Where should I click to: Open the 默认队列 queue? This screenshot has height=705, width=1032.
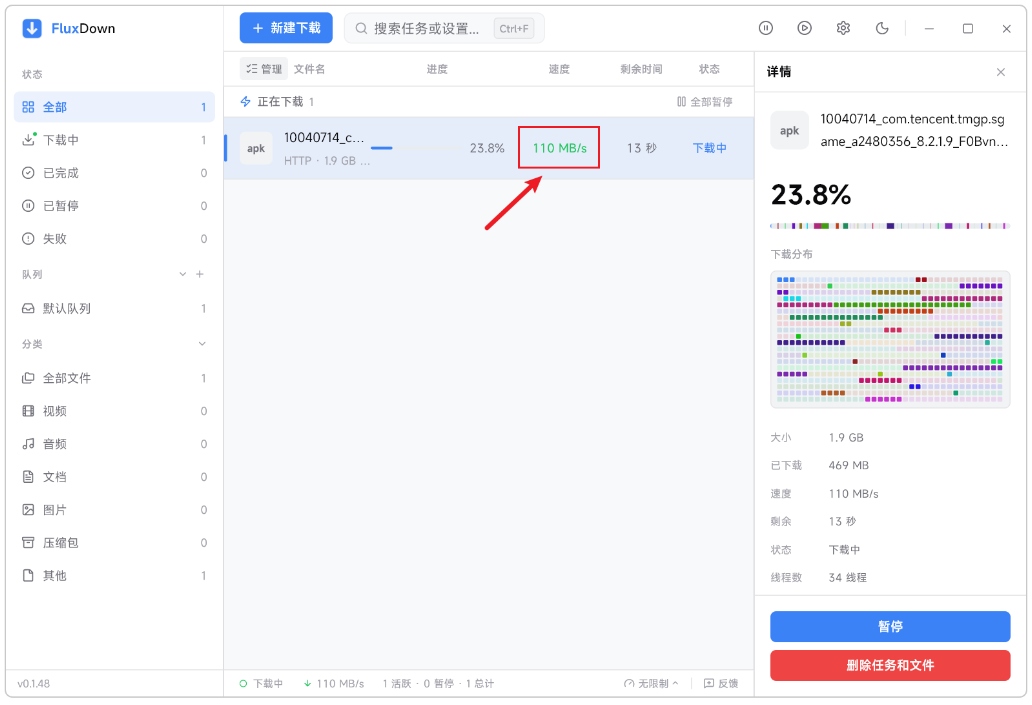coord(115,308)
